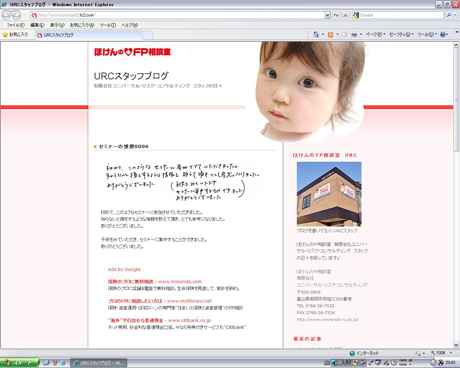The image size is (460, 368).
Task: Click the handwritten note image
Action: tap(183, 182)
